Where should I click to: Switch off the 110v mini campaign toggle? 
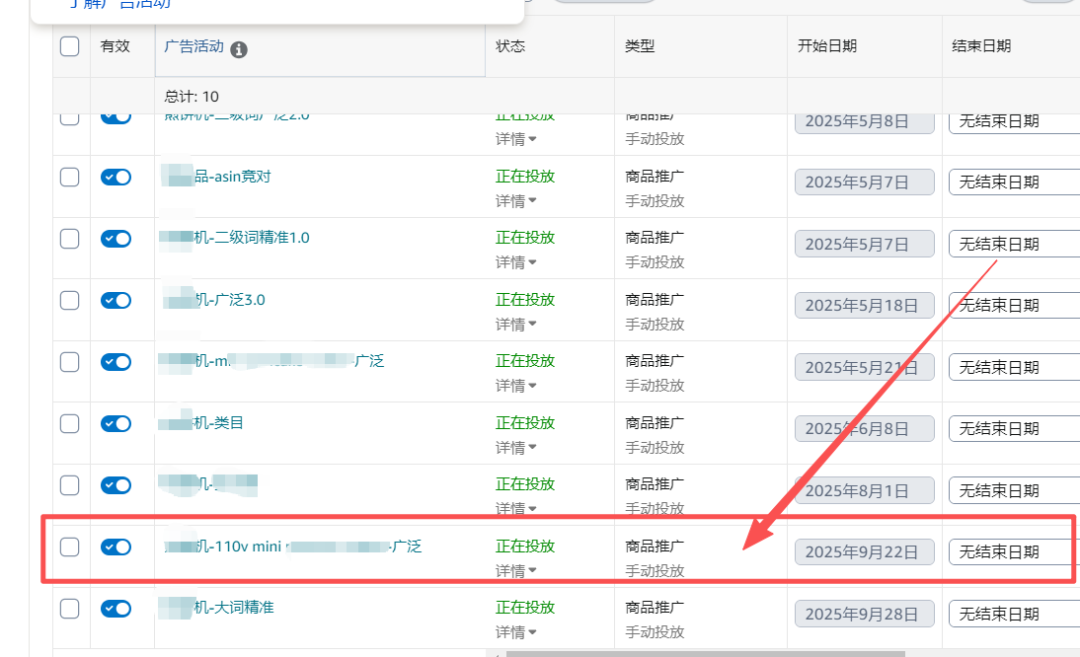pos(116,546)
